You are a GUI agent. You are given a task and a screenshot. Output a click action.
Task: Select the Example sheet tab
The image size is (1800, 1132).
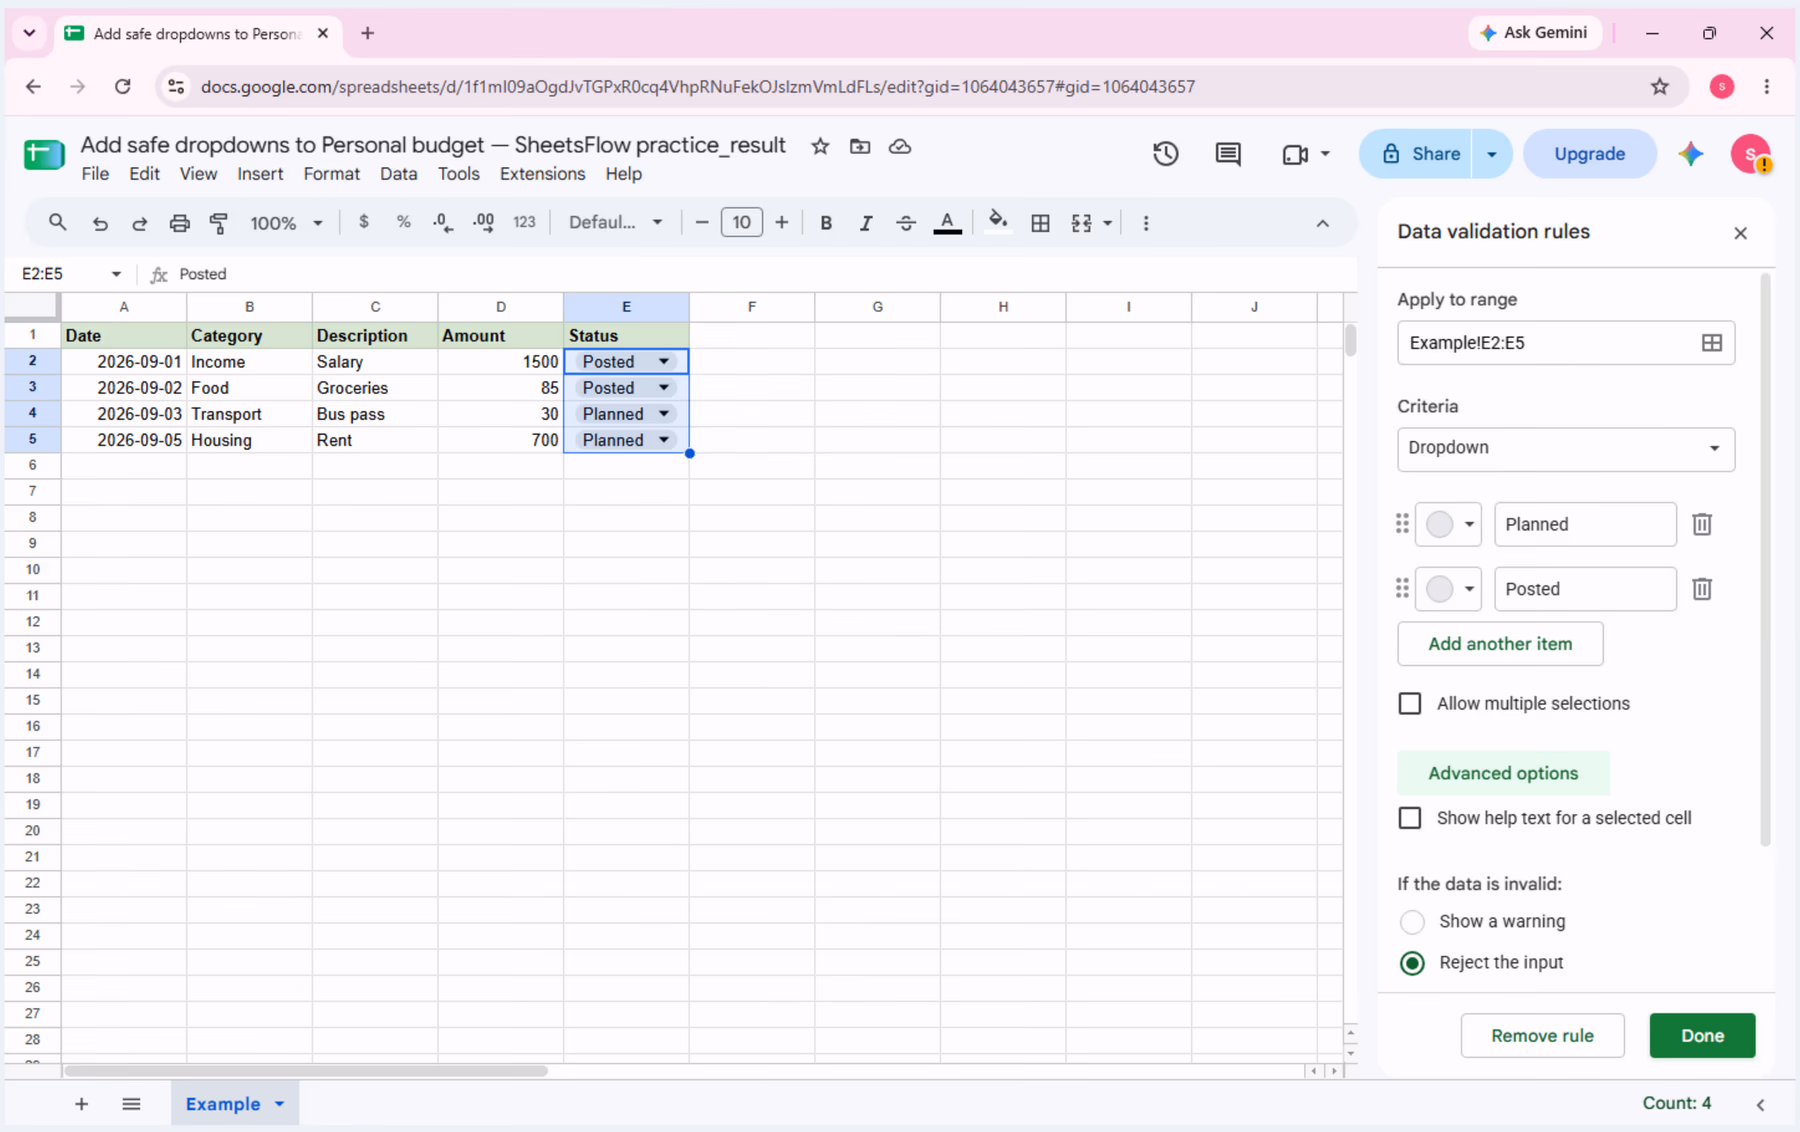click(223, 1104)
